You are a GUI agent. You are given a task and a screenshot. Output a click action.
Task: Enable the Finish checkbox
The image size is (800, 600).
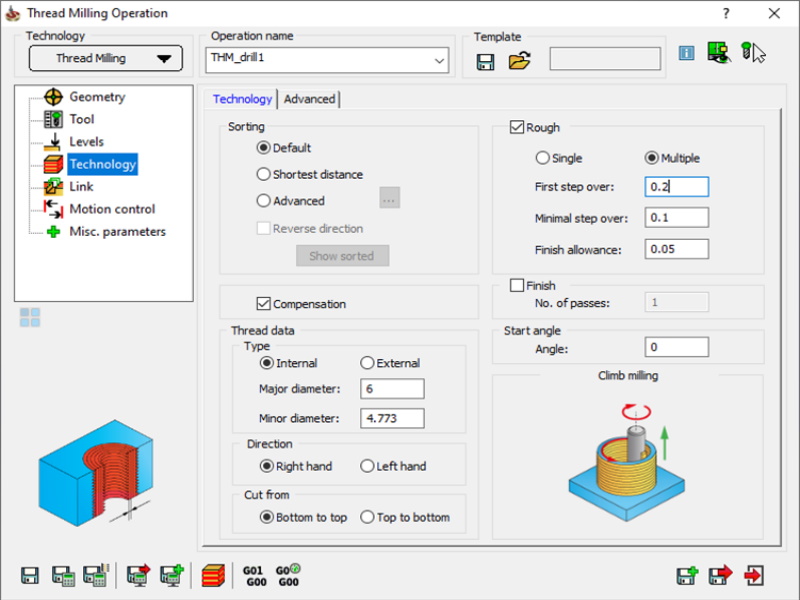coord(517,286)
